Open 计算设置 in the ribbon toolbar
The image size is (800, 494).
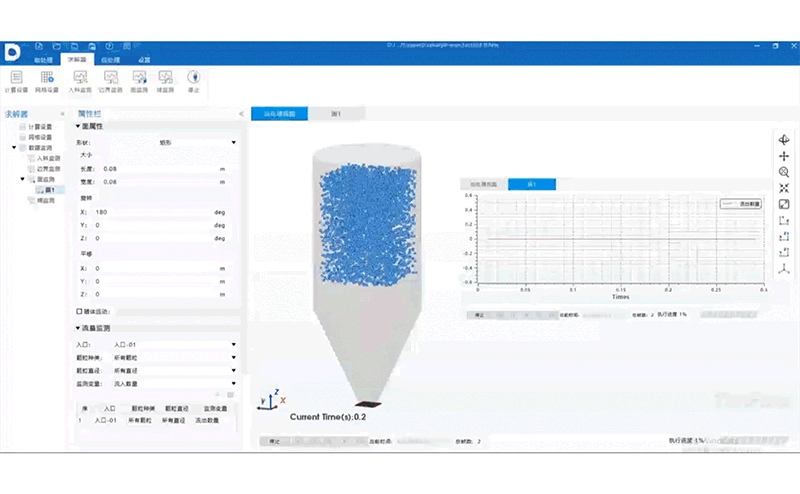pos(17,81)
